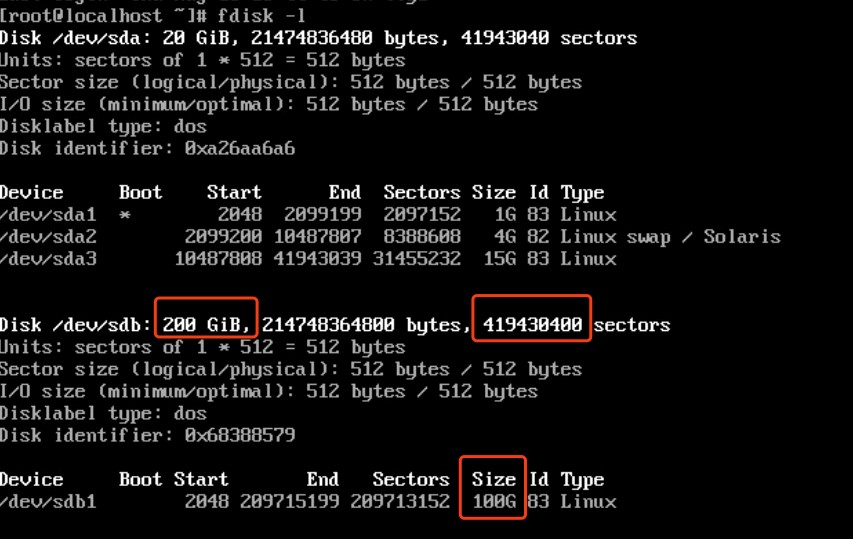The height and width of the screenshot is (539, 853).
Task: Click the 4G size of /dev/sda2
Action: (504, 237)
